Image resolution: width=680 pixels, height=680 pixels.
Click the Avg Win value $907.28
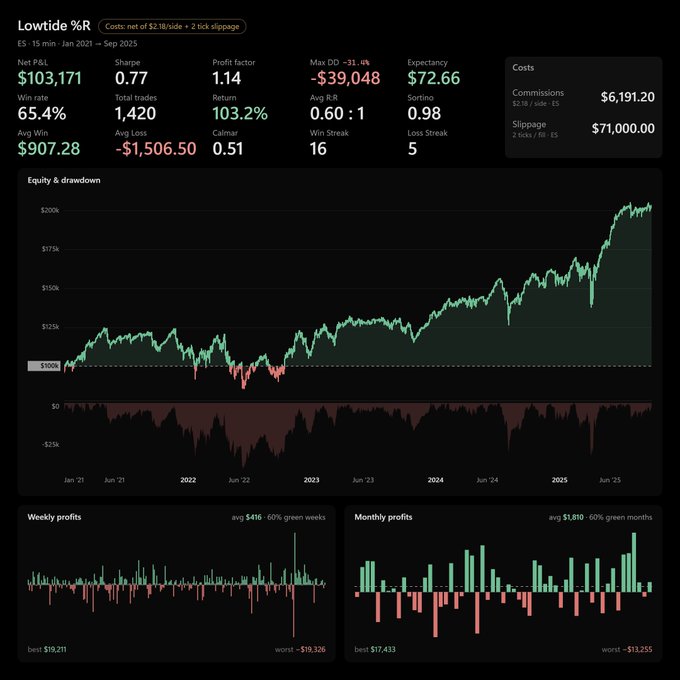49,149
